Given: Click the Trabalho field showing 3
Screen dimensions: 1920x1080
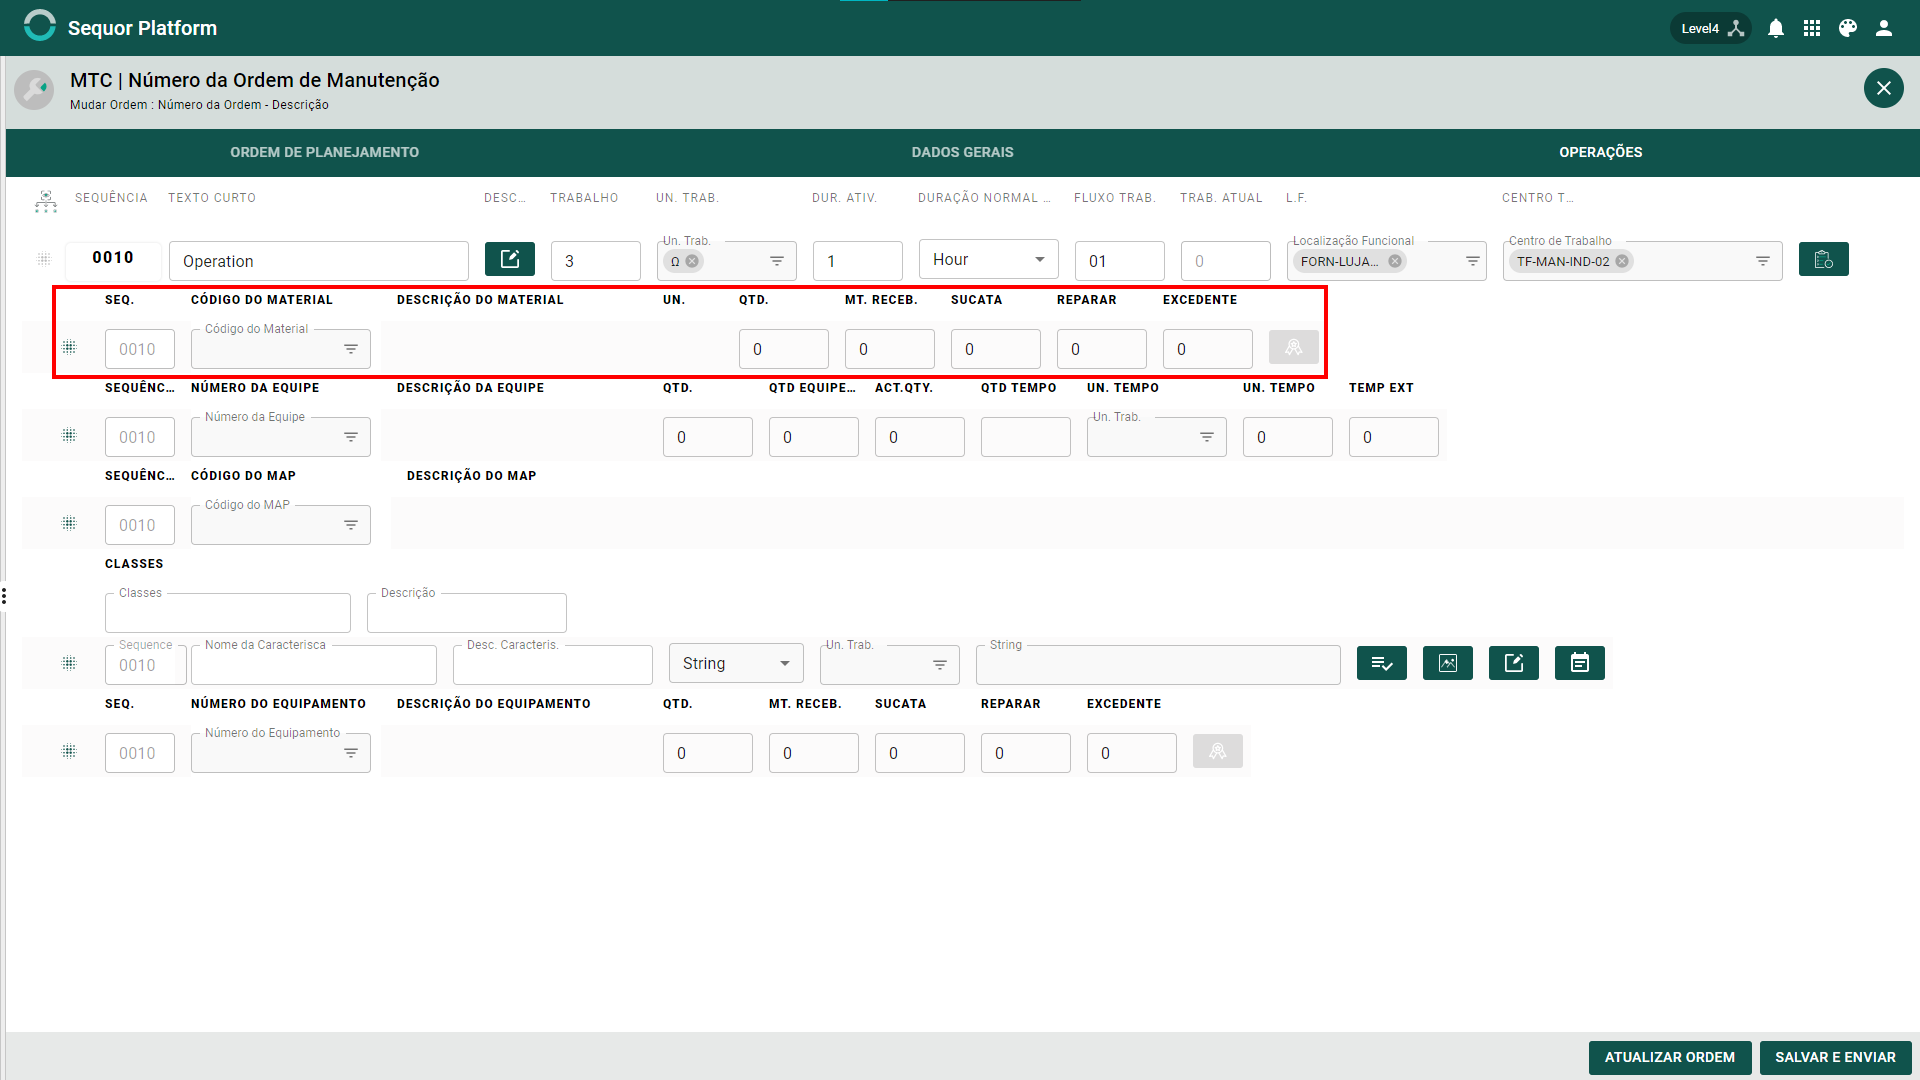Looking at the screenshot, I should coord(596,261).
